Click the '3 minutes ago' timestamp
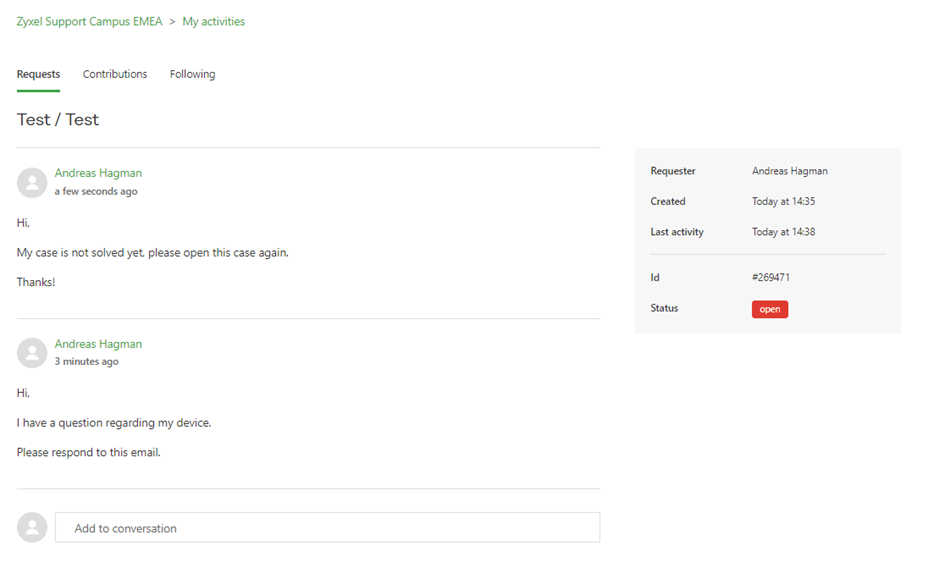Viewport: 945px width, 579px height. coord(86,361)
